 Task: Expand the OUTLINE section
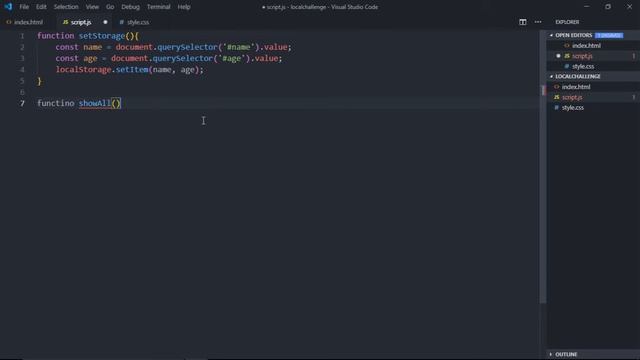(566, 354)
